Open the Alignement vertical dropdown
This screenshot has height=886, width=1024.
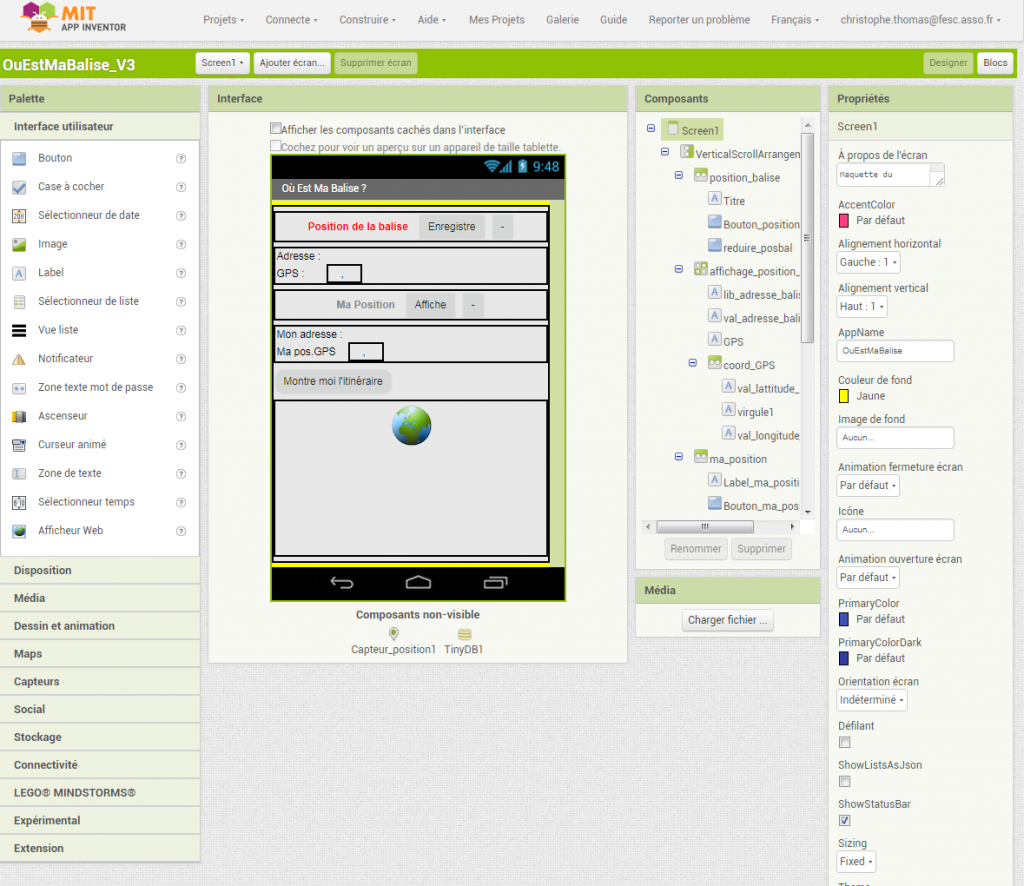[862, 307]
